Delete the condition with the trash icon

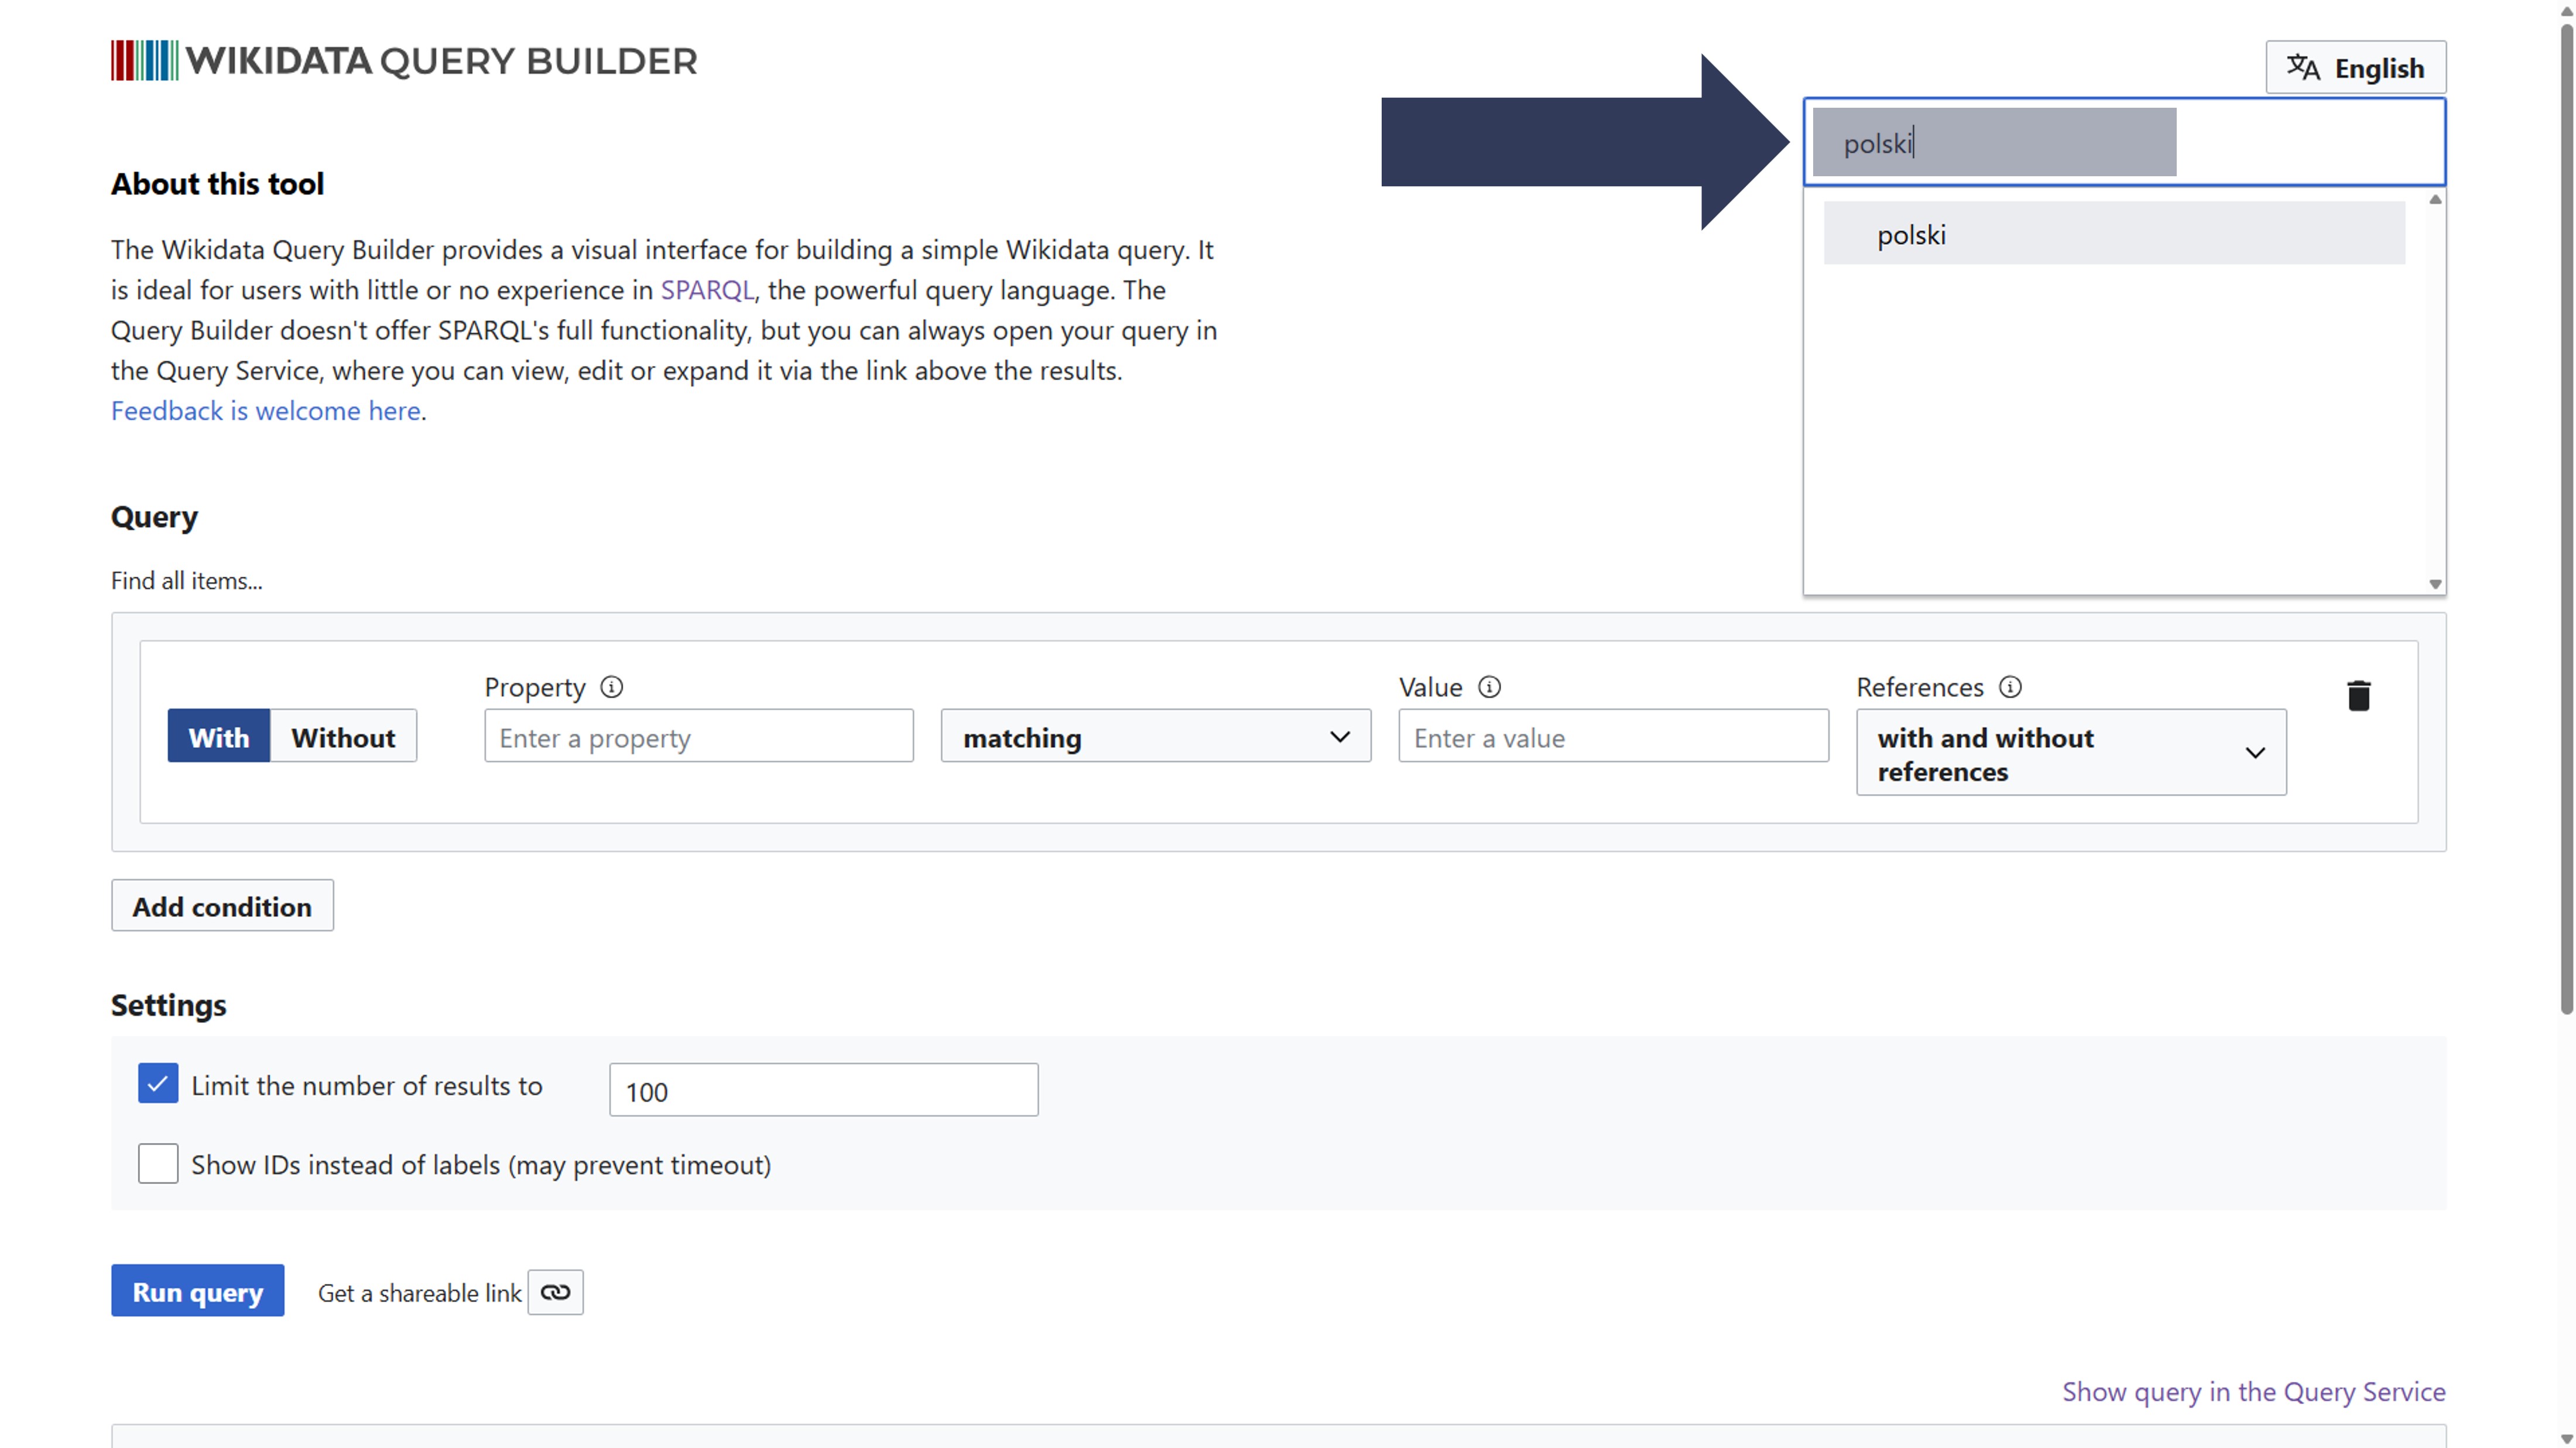(x=2358, y=695)
